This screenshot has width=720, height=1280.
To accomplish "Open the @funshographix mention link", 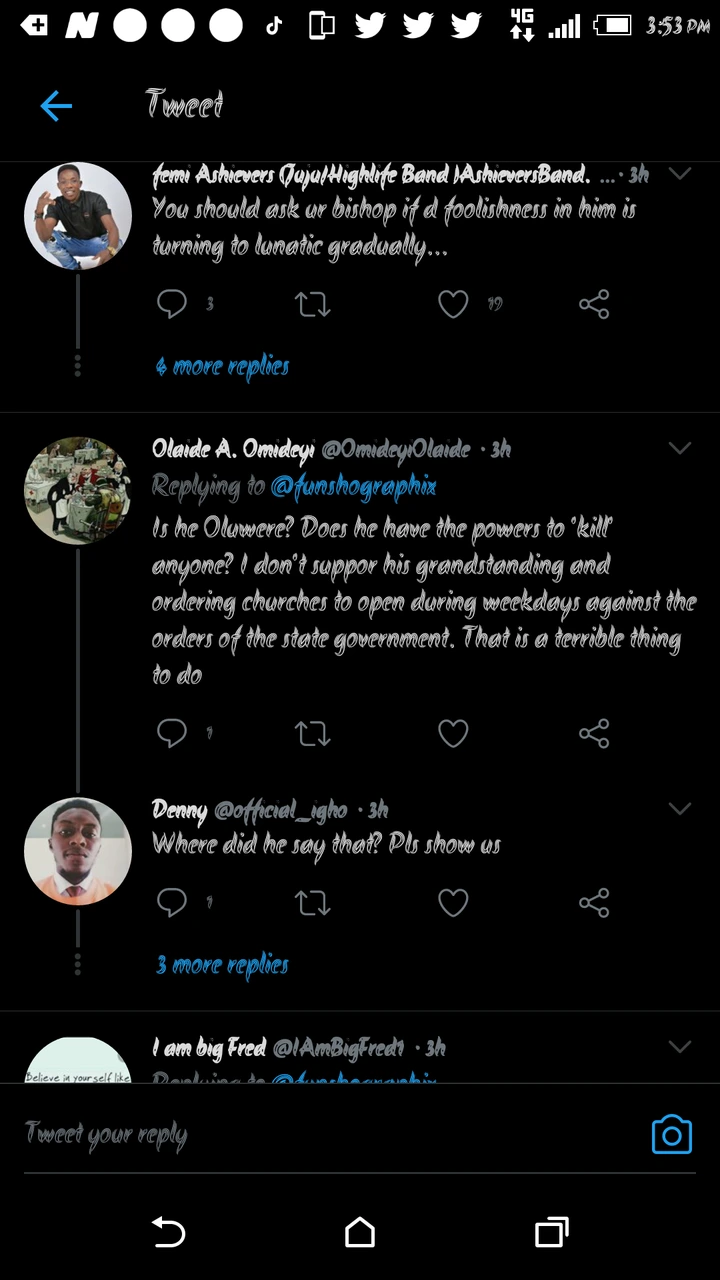I will pyautogui.click(x=353, y=487).
